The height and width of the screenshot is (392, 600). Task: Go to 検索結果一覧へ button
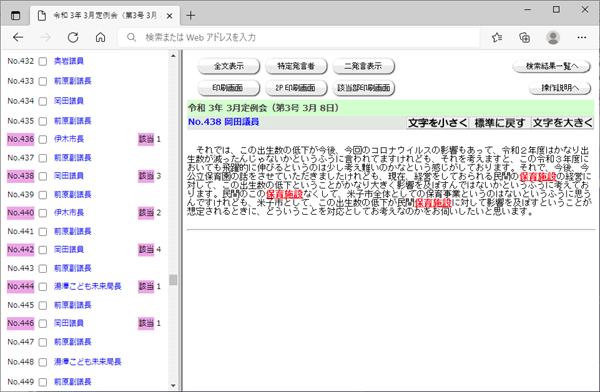[x=551, y=66]
